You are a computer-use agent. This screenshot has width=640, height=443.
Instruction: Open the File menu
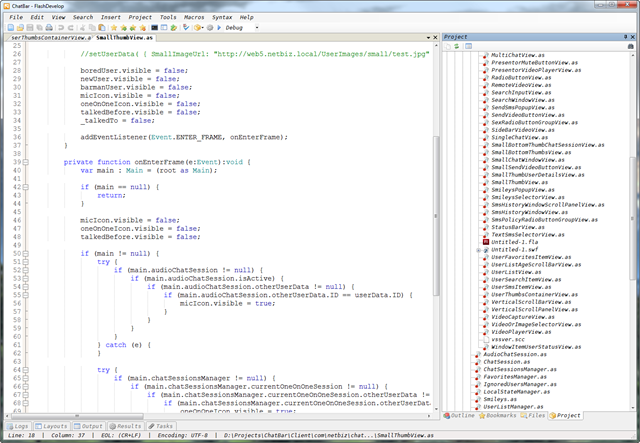click(x=16, y=17)
